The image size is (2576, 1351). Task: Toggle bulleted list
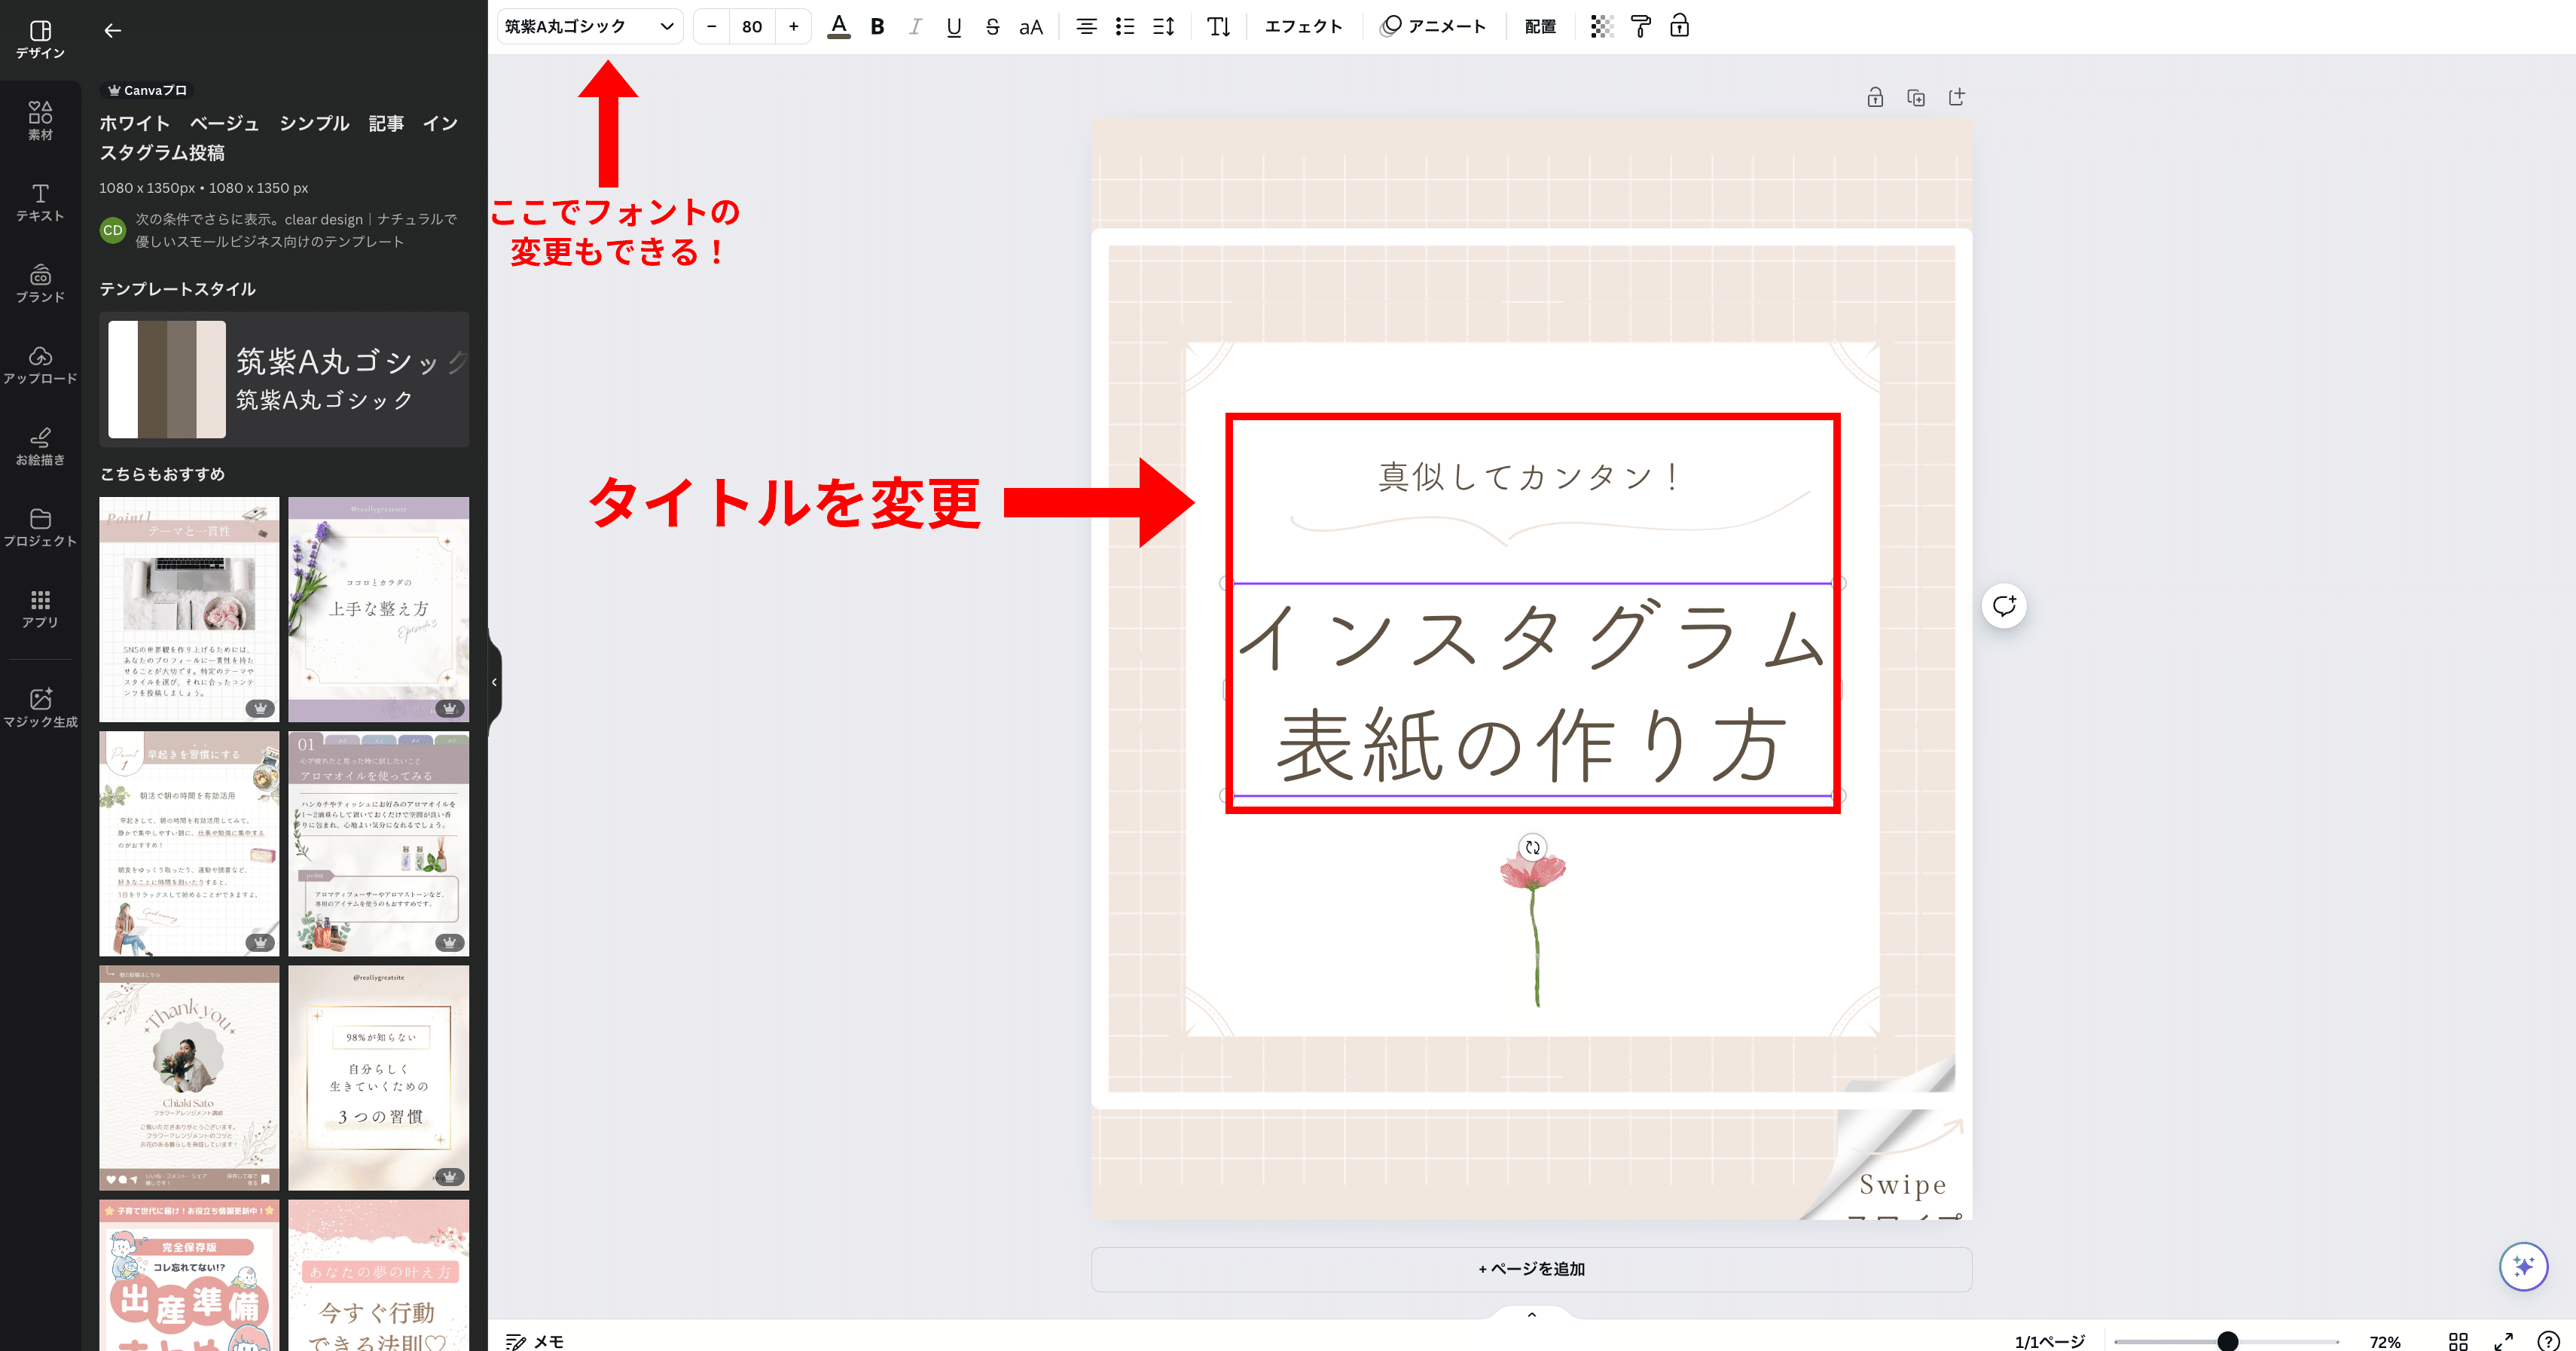(x=1125, y=27)
